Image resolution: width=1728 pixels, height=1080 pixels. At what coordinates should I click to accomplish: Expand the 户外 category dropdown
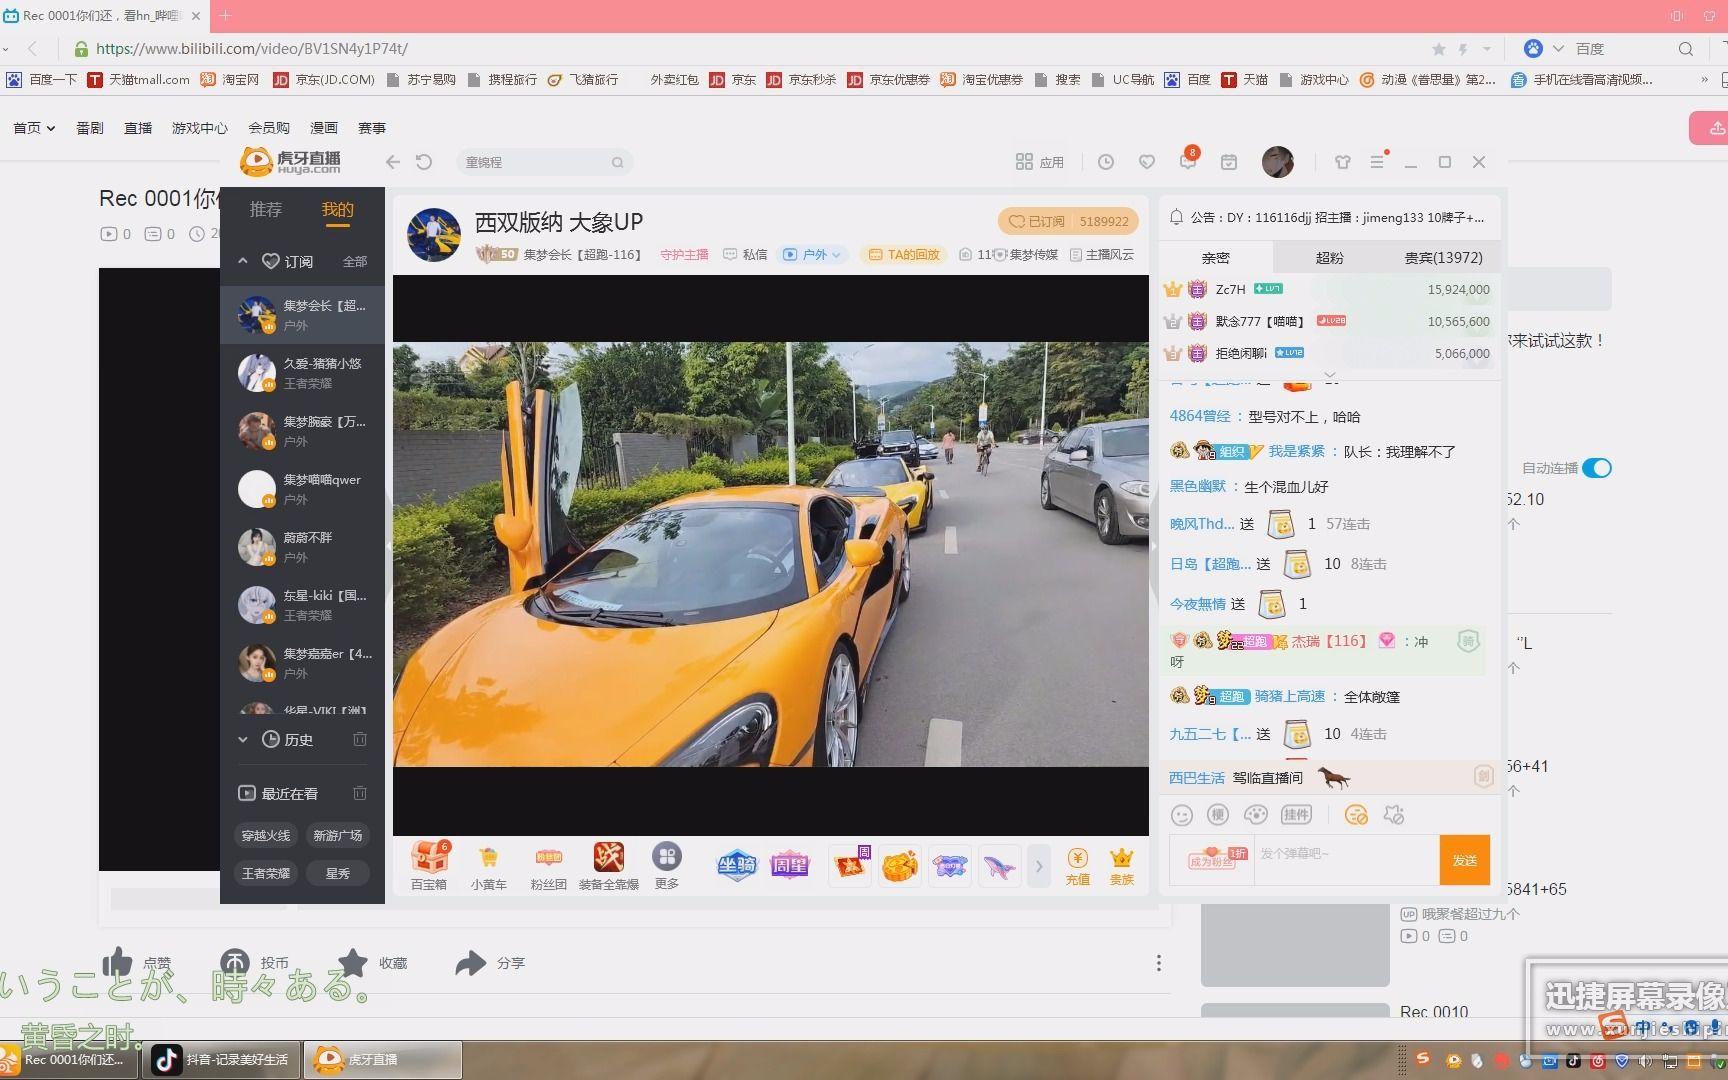pyautogui.click(x=813, y=255)
